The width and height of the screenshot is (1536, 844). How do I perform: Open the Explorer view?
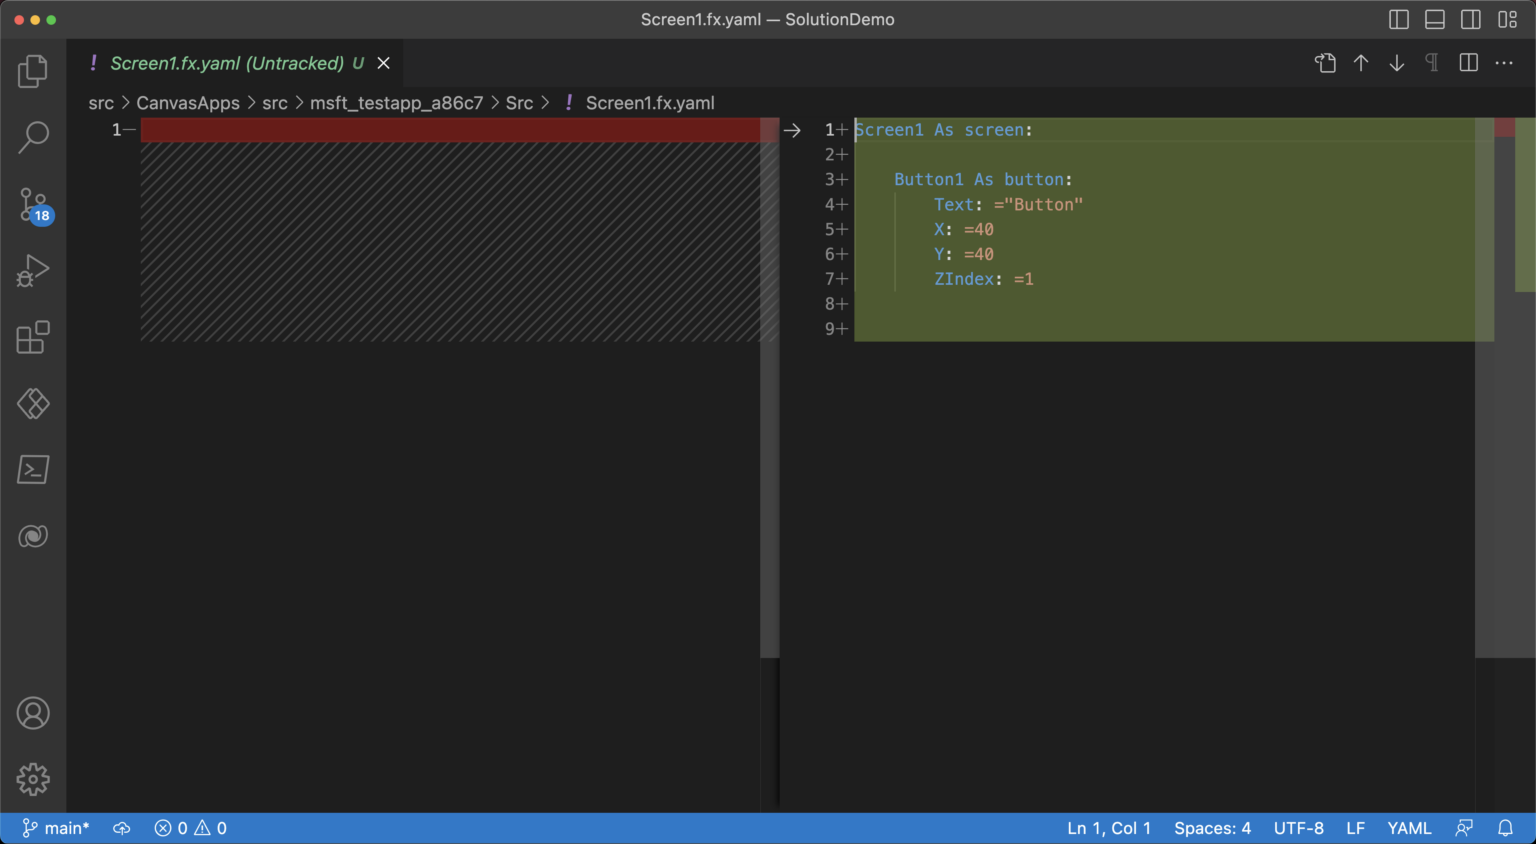tap(33, 70)
